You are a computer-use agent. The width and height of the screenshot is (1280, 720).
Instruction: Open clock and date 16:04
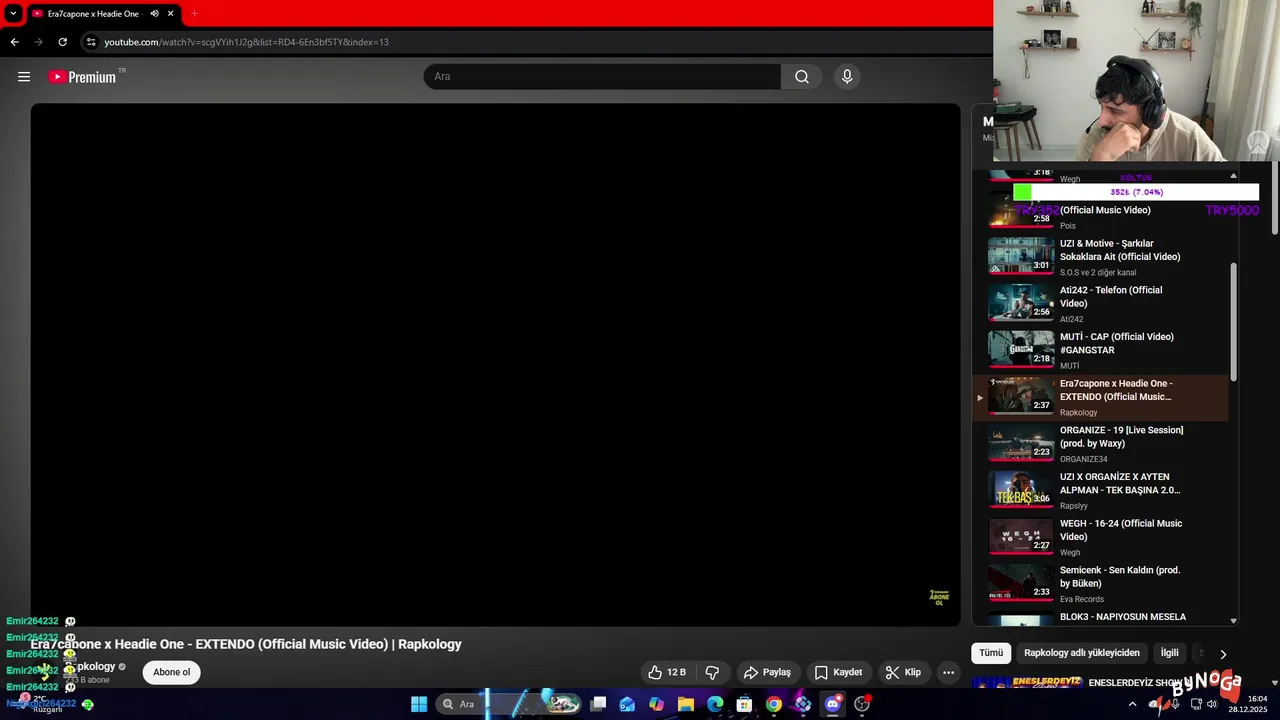coord(1249,703)
